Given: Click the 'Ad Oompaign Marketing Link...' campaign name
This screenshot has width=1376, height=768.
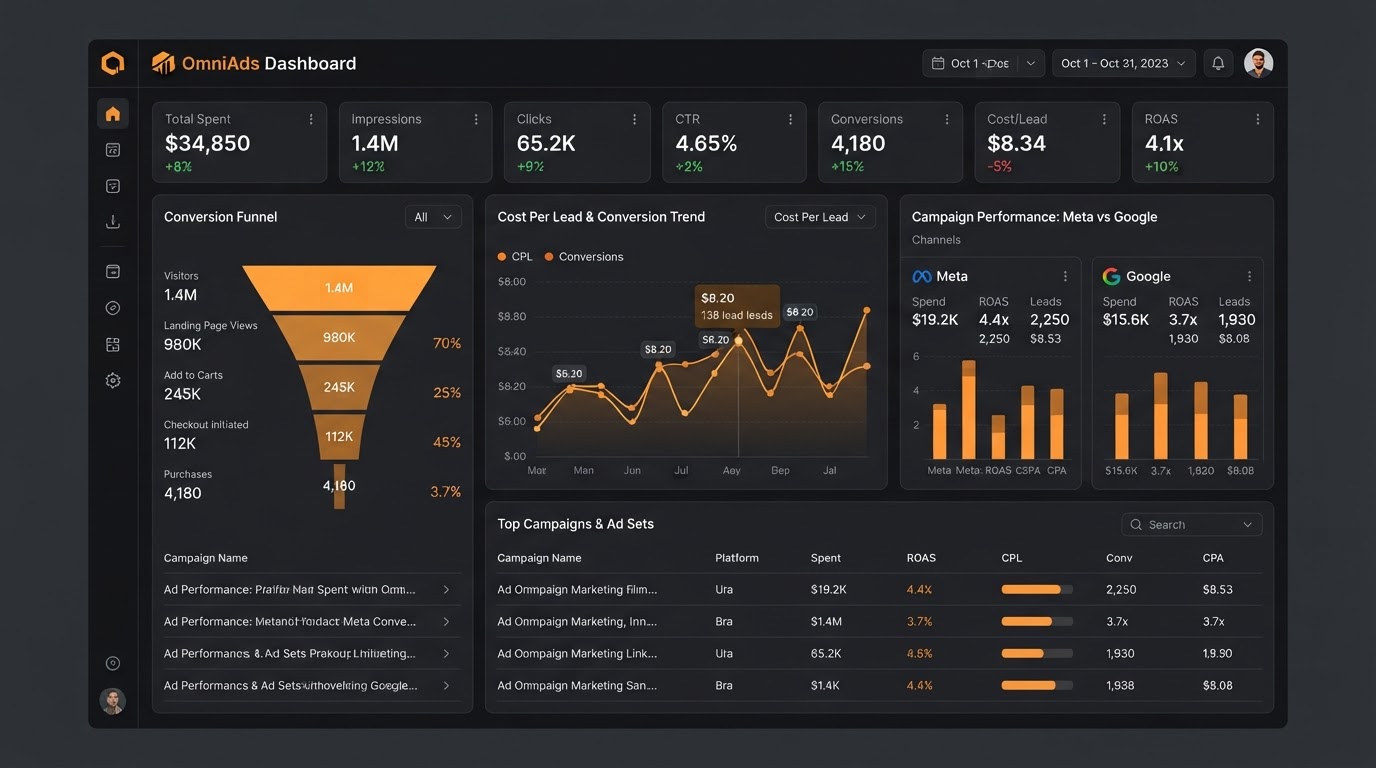Looking at the screenshot, I should pos(577,654).
